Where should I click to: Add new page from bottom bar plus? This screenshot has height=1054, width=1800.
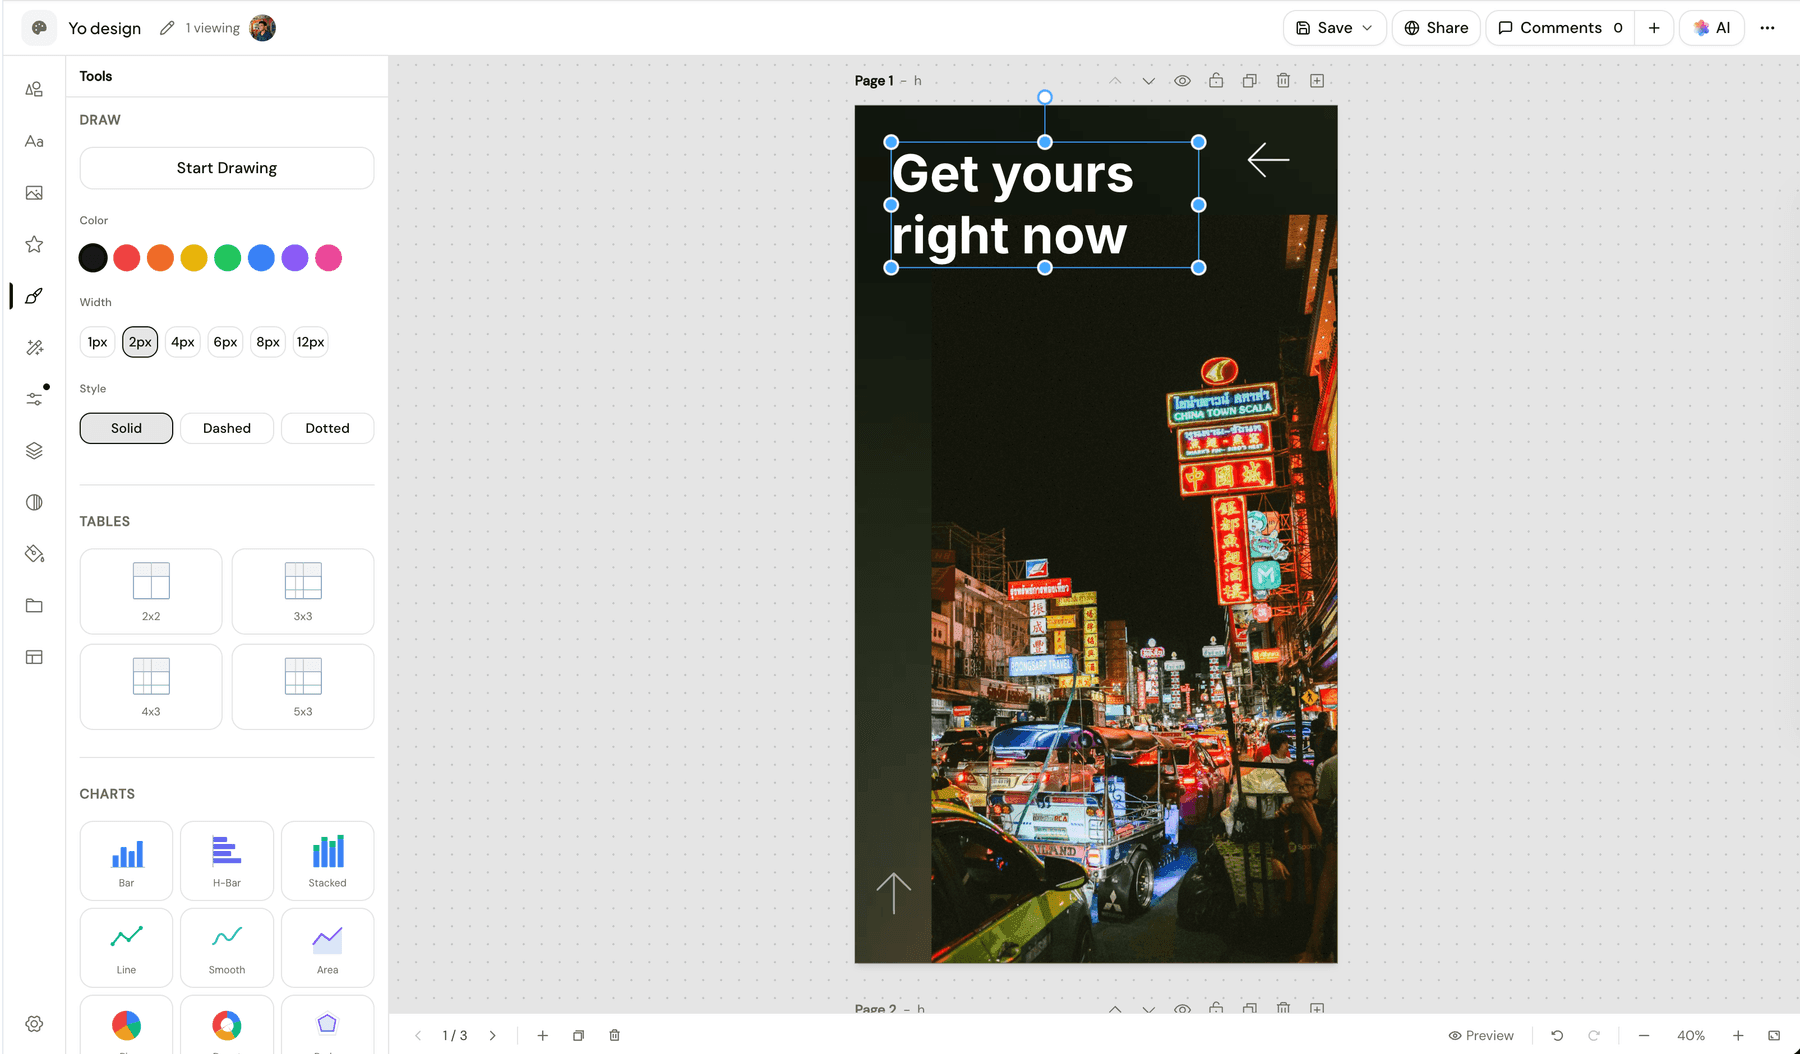[x=542, y=1036]
